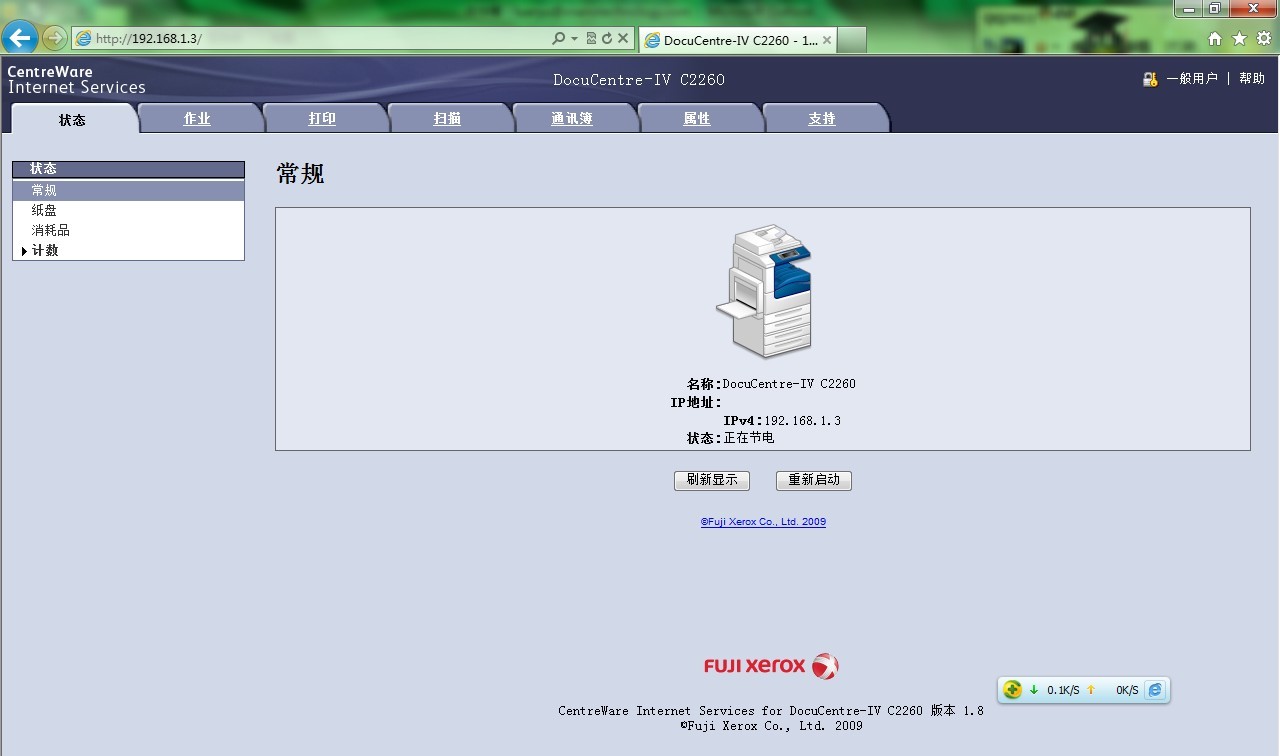1280x756 pixels.
Task: Click the IPv4 value 192.168.1.3
Action: [802, 421]
